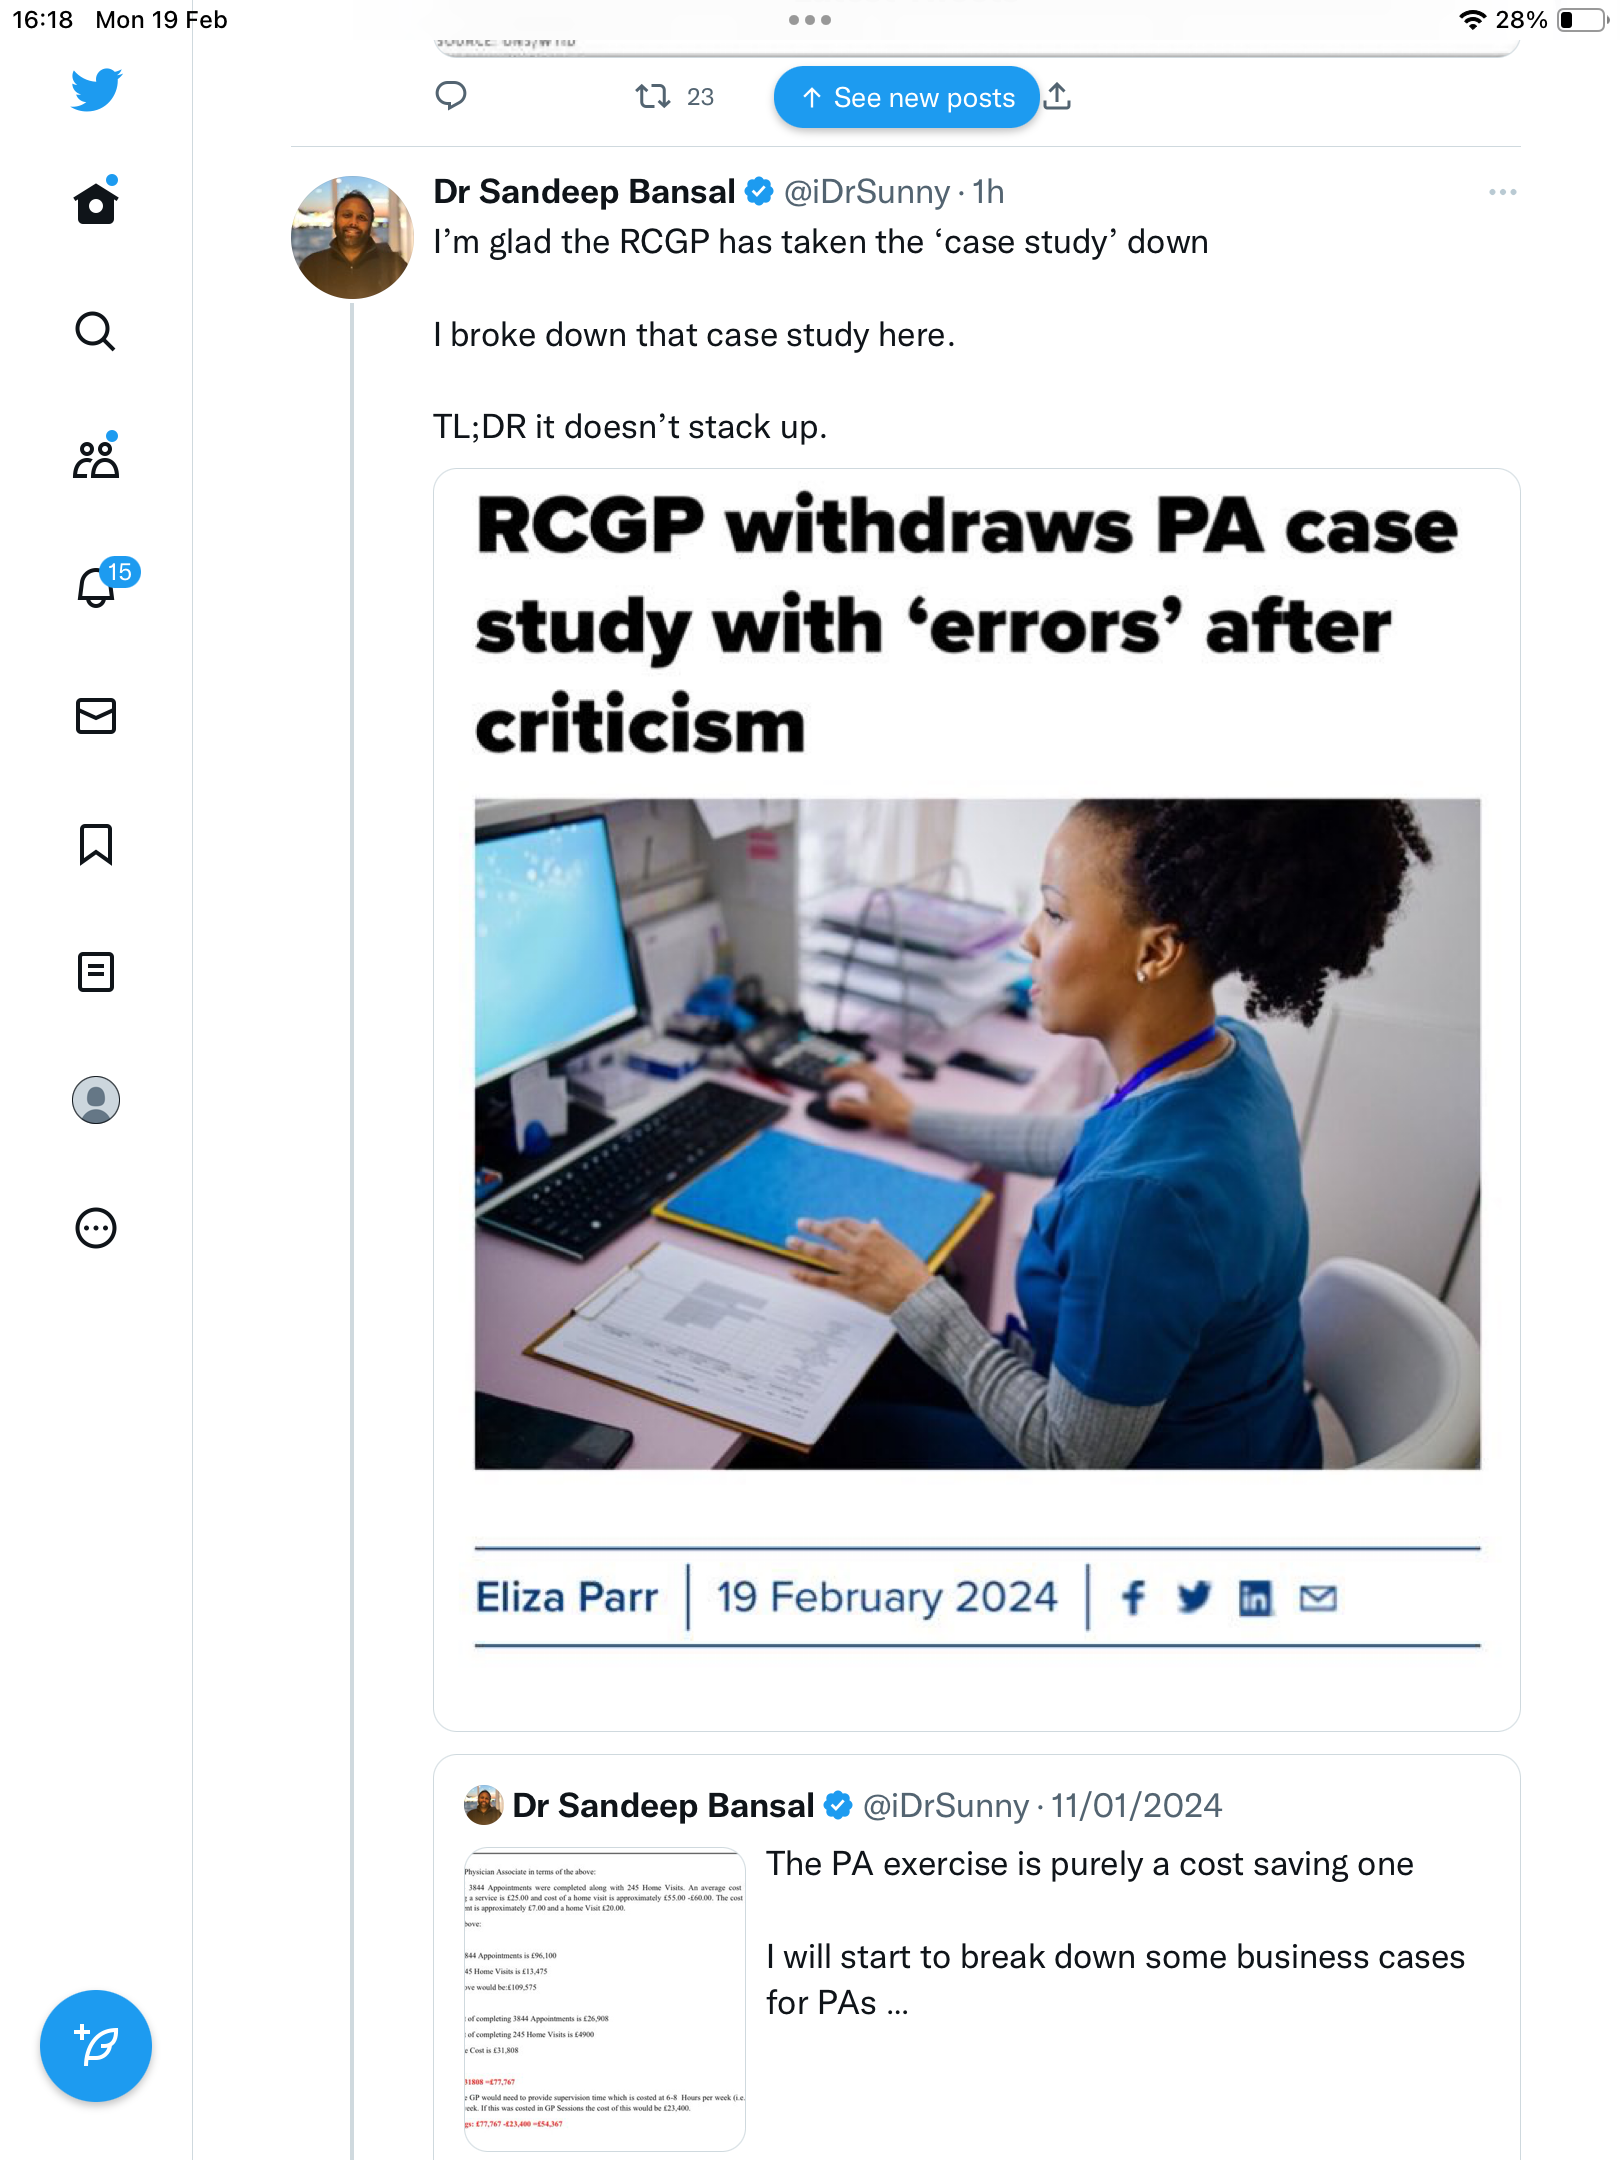The image size is (1620, 2160).
Task: Open Communities people icon
Action: click(x=96, y=458)
